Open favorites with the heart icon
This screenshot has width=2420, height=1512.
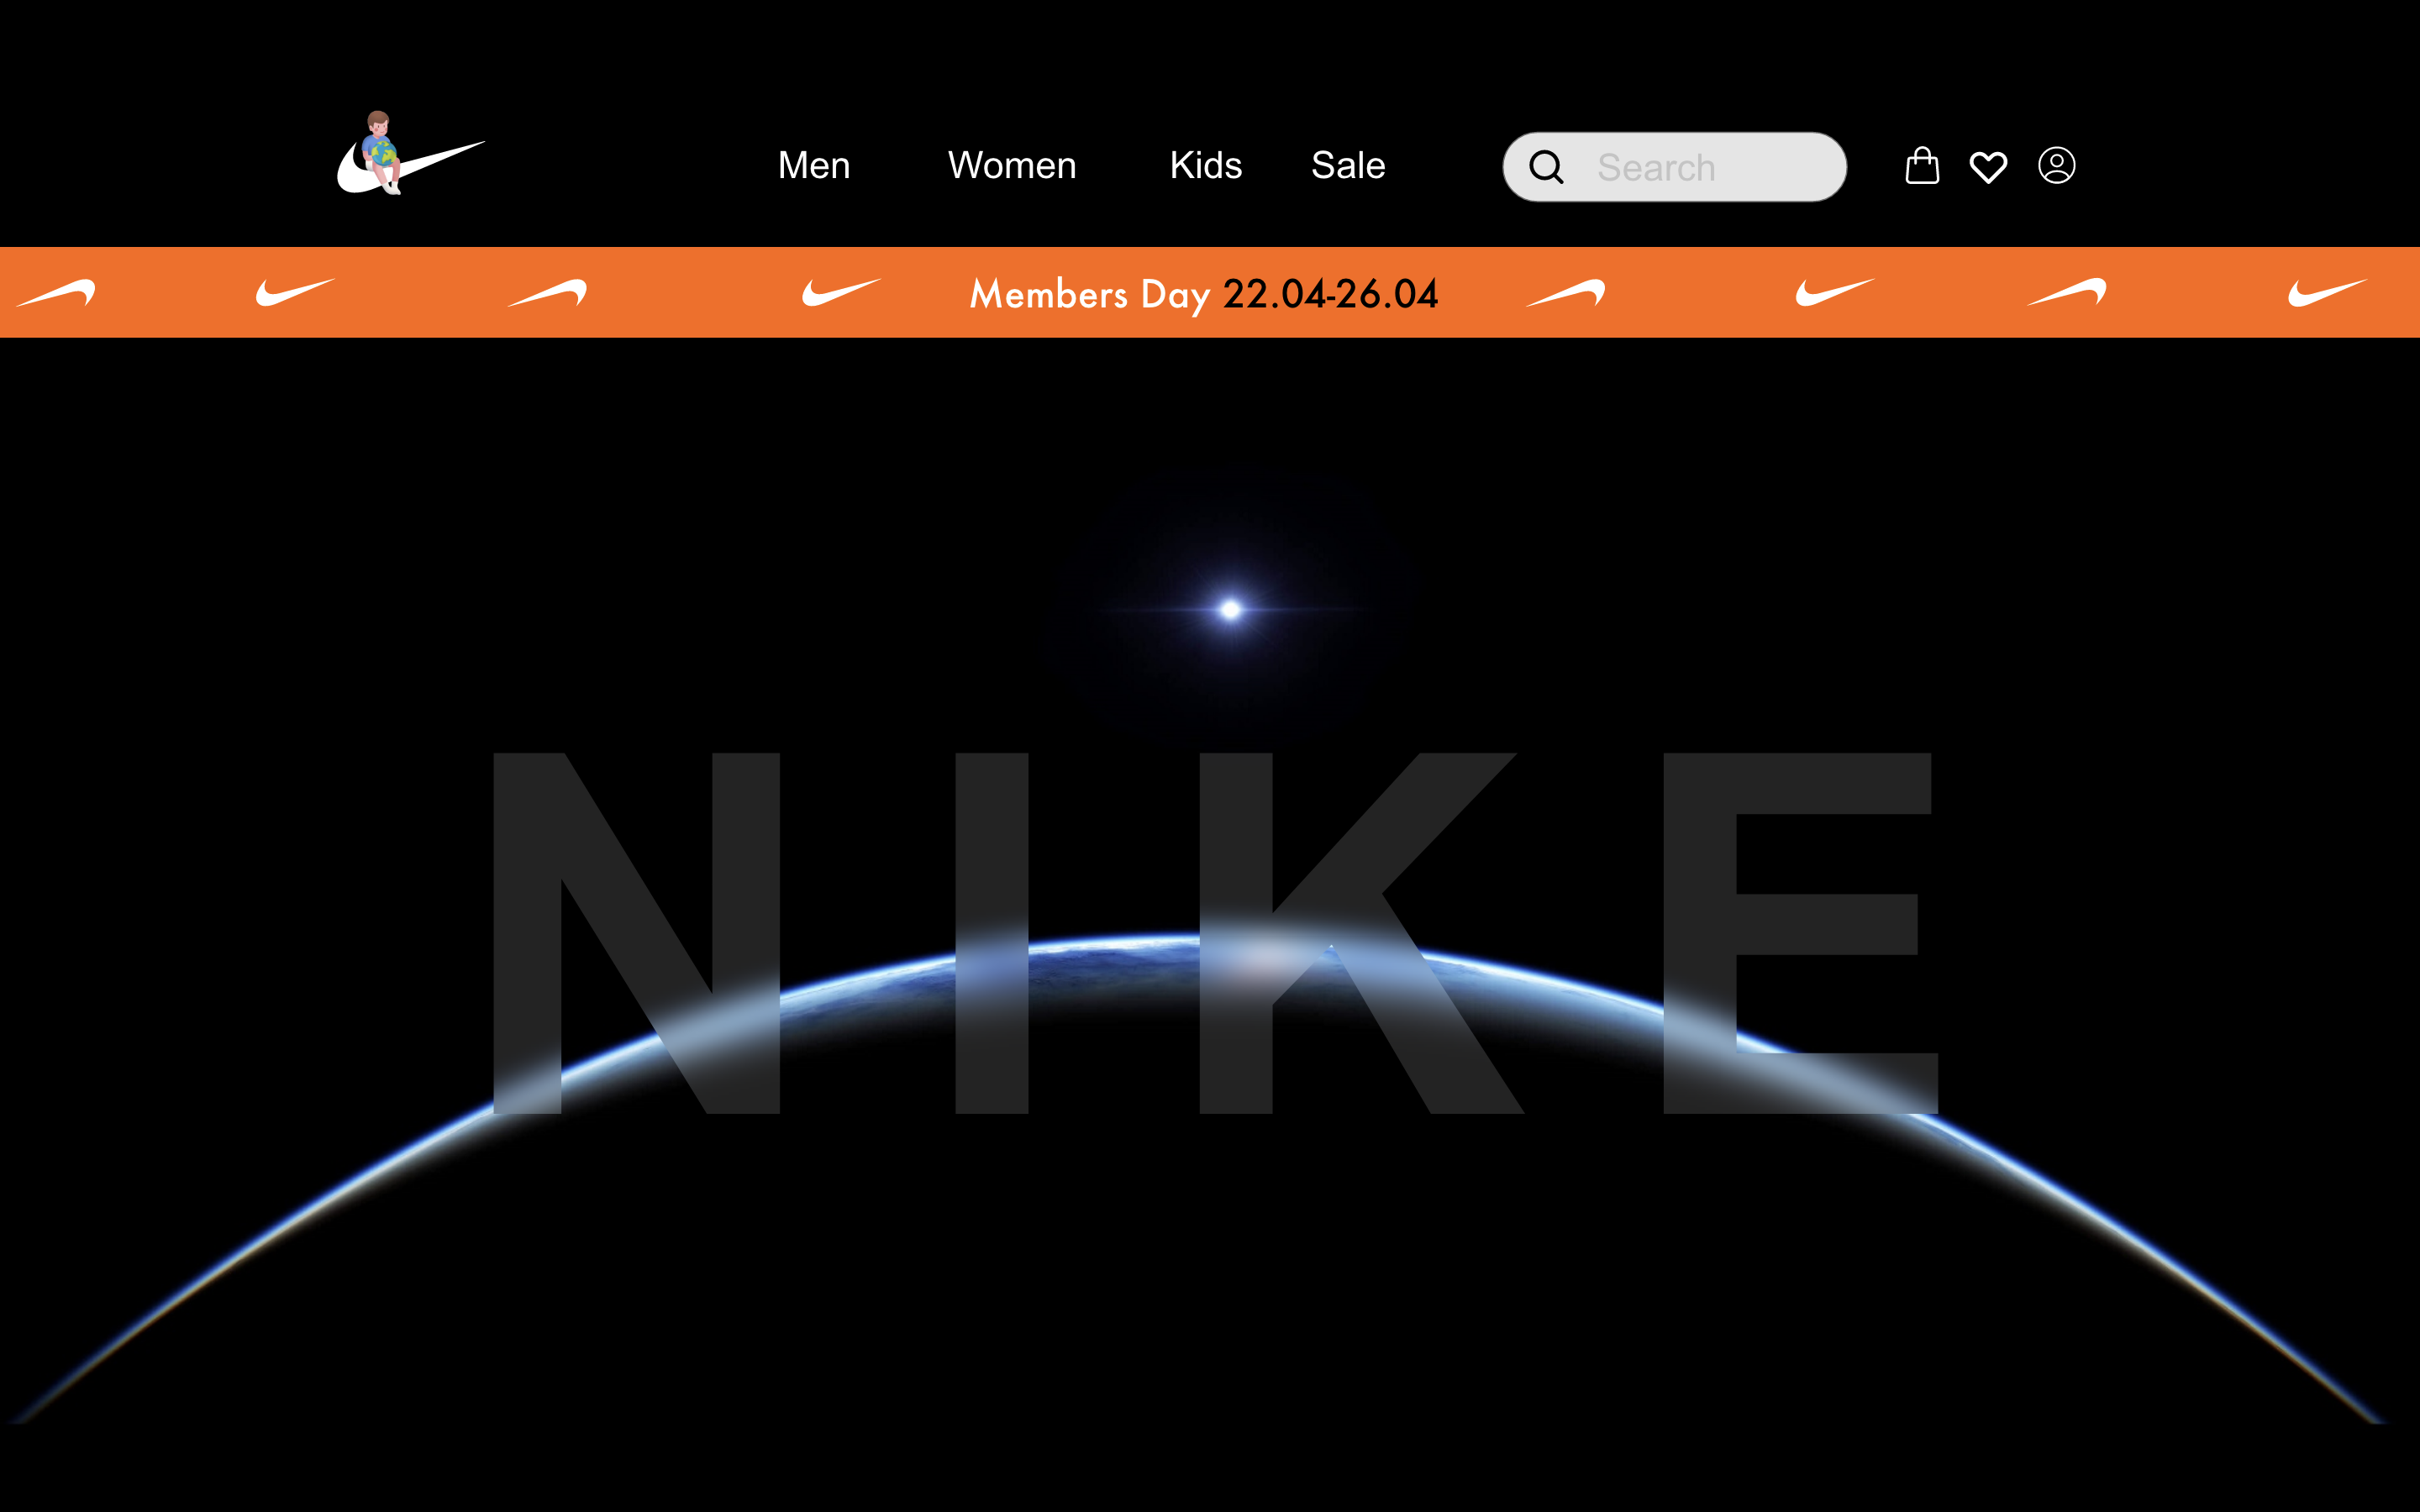(1988, 167)
